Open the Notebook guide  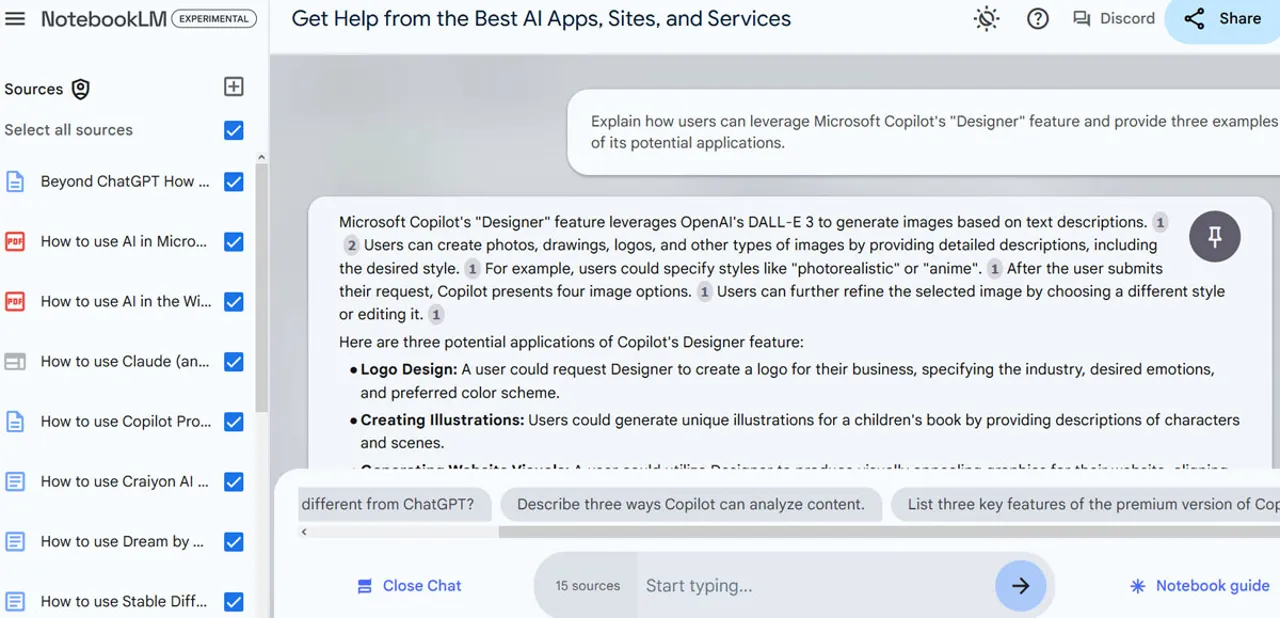click(1199, 586)
